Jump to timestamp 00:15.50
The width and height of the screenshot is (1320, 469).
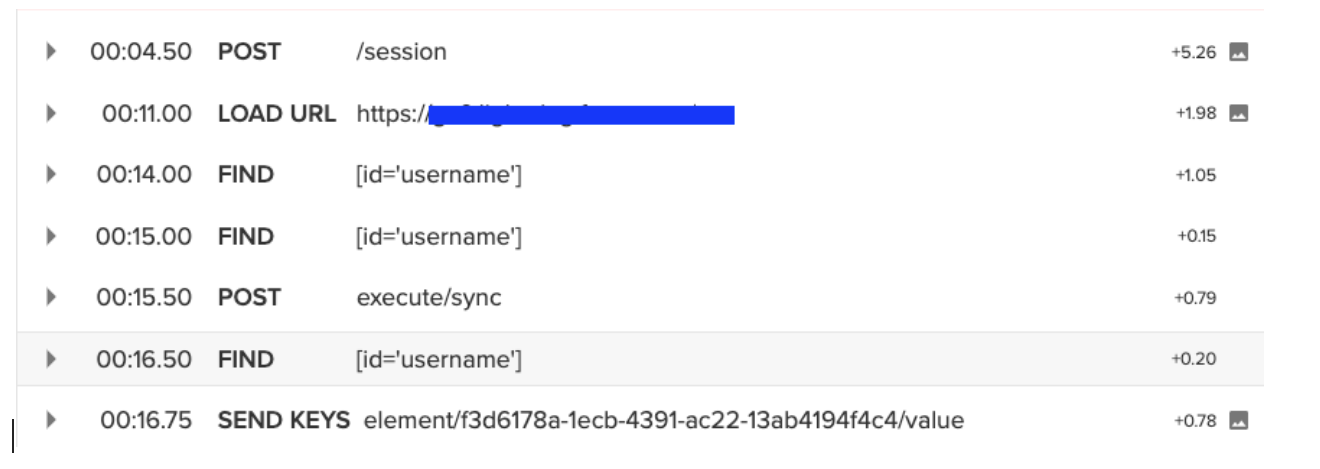click(144, 298)
